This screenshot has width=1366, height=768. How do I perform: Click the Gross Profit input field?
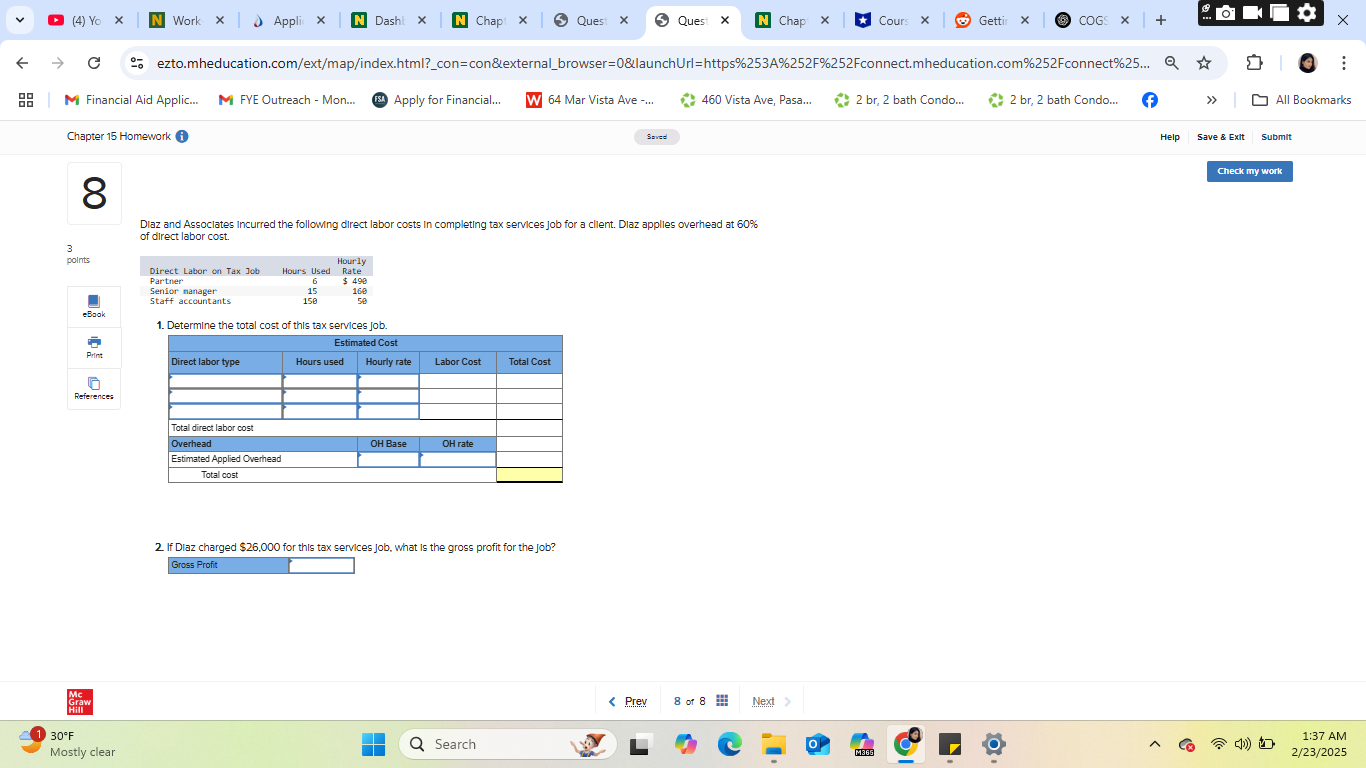click(321, 565)
